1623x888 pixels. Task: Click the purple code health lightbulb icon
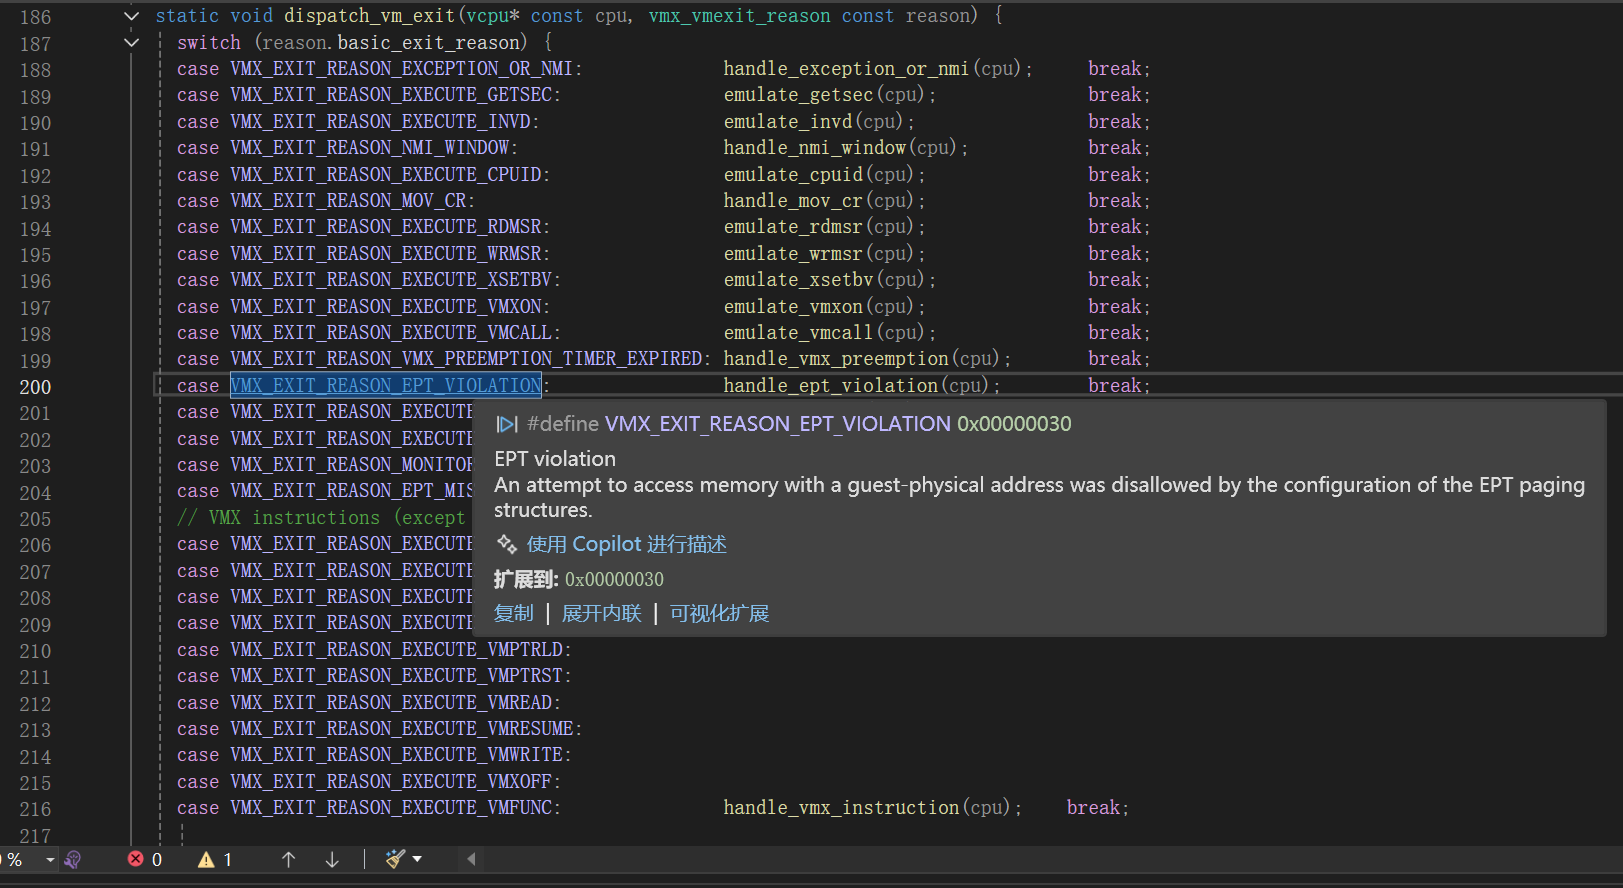point(73,860)
